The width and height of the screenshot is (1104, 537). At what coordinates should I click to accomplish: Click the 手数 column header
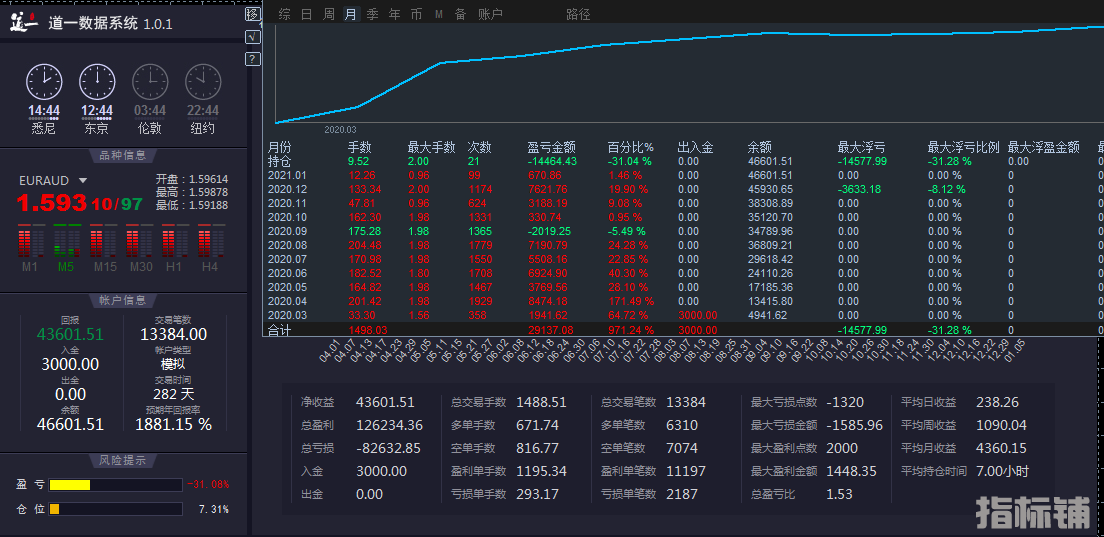click(360, 147)
